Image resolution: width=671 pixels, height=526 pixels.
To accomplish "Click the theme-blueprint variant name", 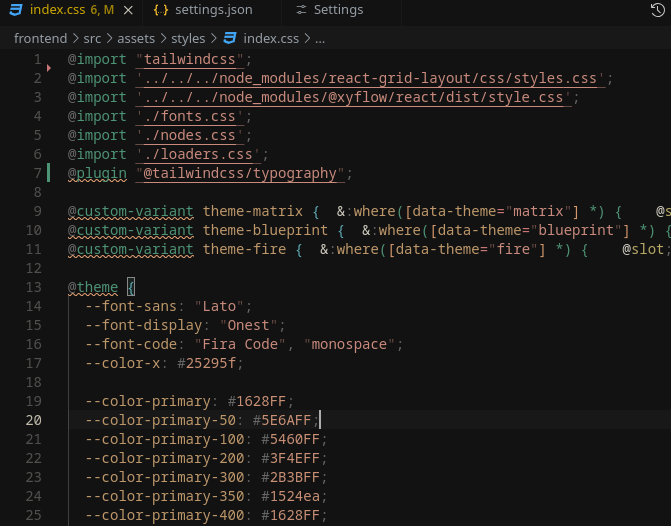I will (265, 230).
